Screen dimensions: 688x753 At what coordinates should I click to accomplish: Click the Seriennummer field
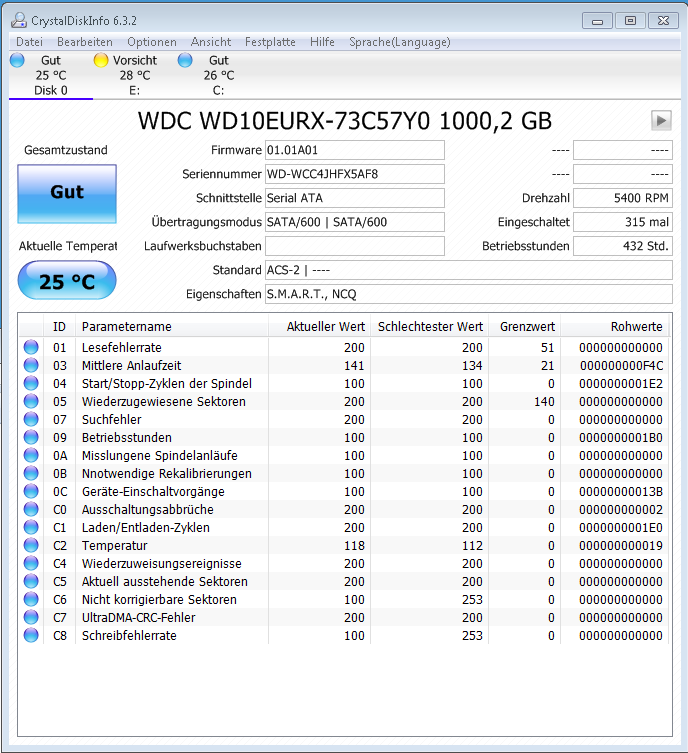click(355, 174)
